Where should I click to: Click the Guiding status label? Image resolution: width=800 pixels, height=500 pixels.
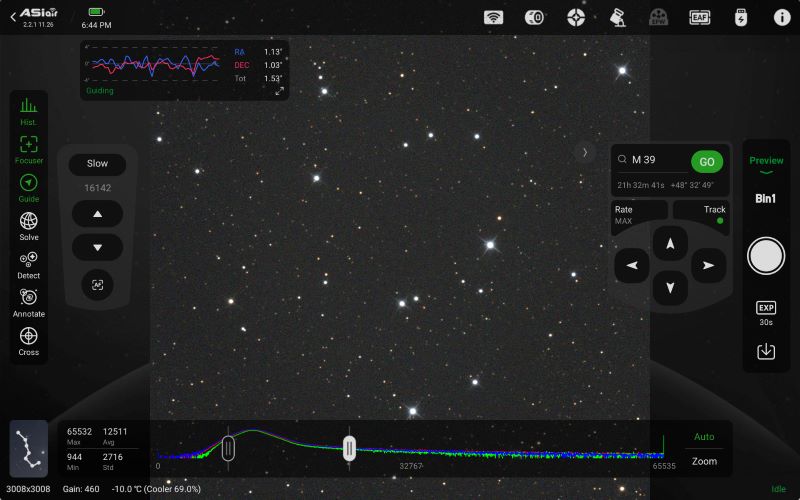click(99, 91)
